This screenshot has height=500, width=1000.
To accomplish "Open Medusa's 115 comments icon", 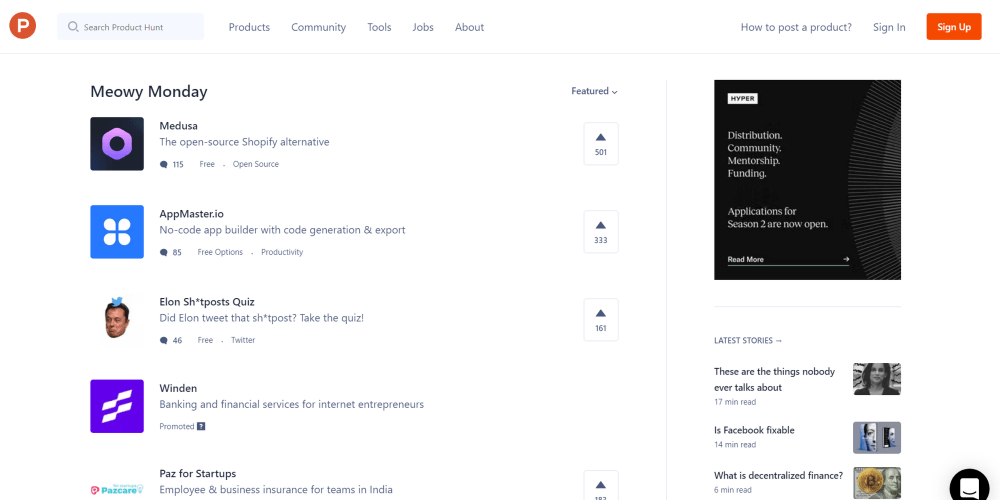I will [163, 165].
